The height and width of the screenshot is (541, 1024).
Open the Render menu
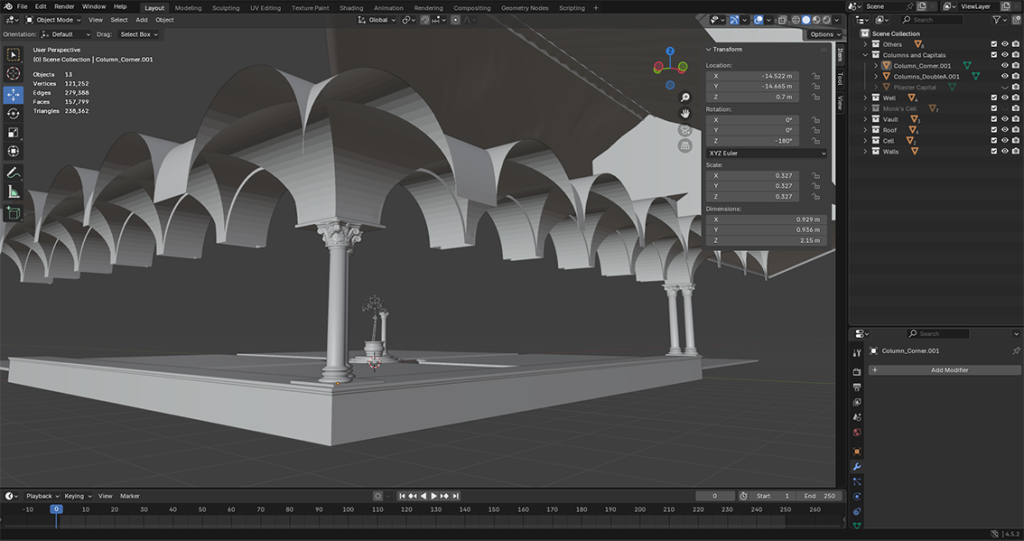64,7
